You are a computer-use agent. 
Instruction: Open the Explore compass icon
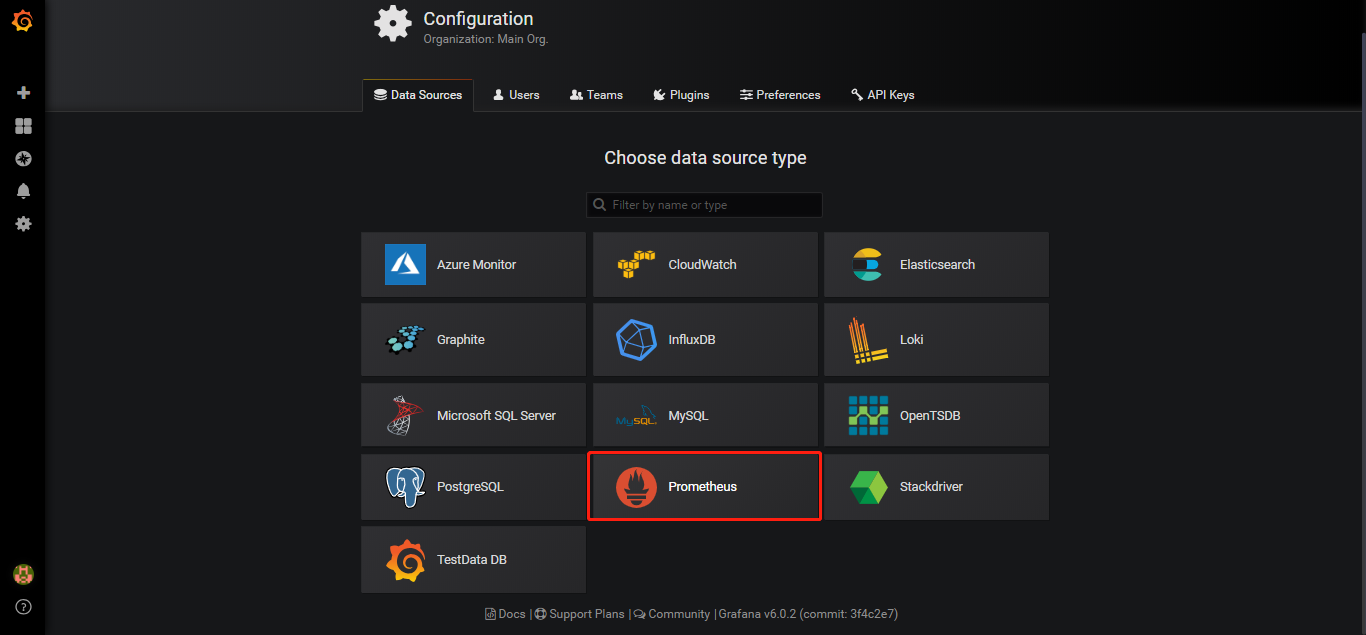pos(23,159)
